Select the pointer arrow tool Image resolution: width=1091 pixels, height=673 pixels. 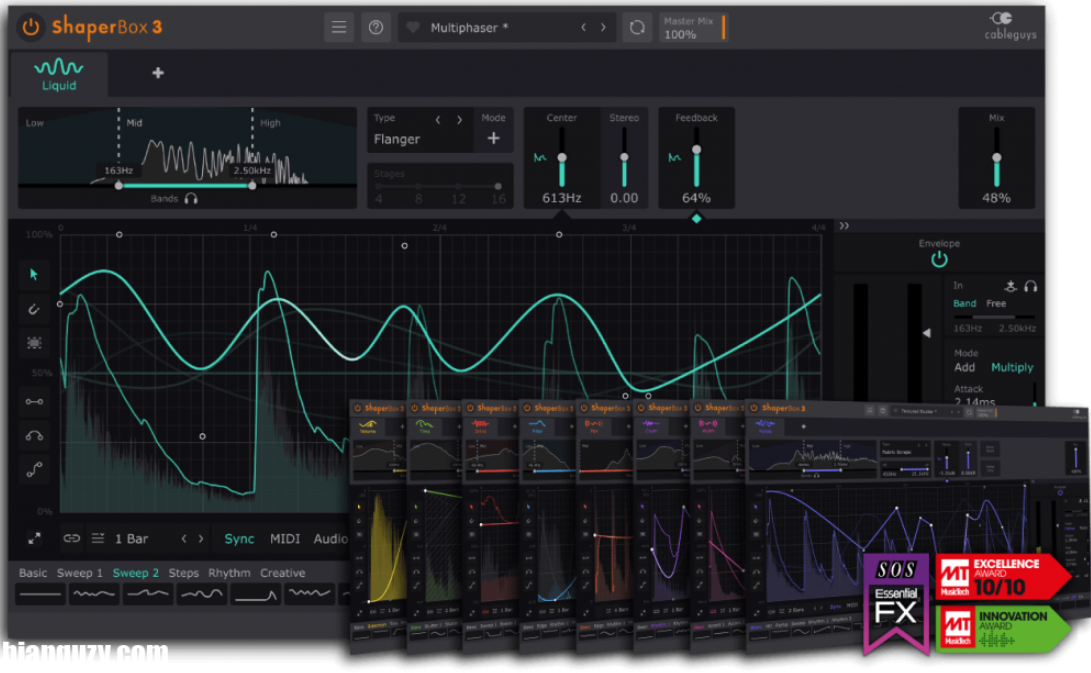pyautogui.click(x=34, y=274)
